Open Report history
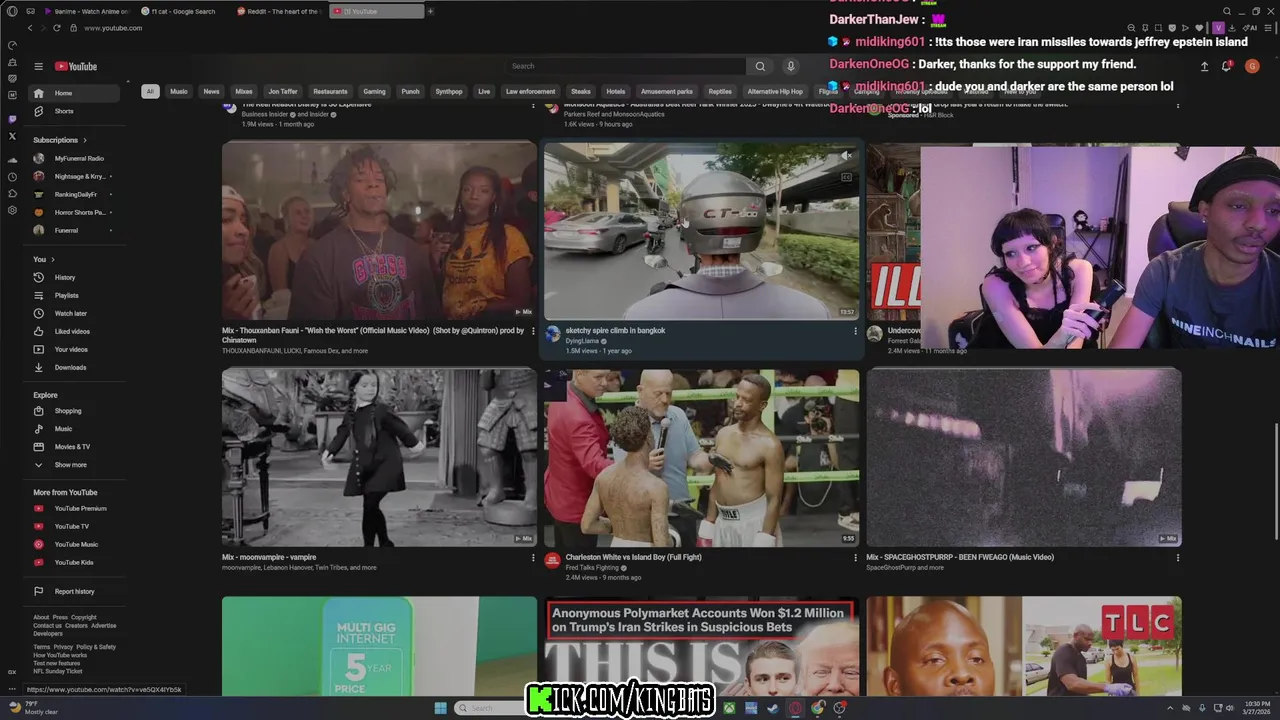Viewport: 1280px width, 720px height. tap(73, 591)
